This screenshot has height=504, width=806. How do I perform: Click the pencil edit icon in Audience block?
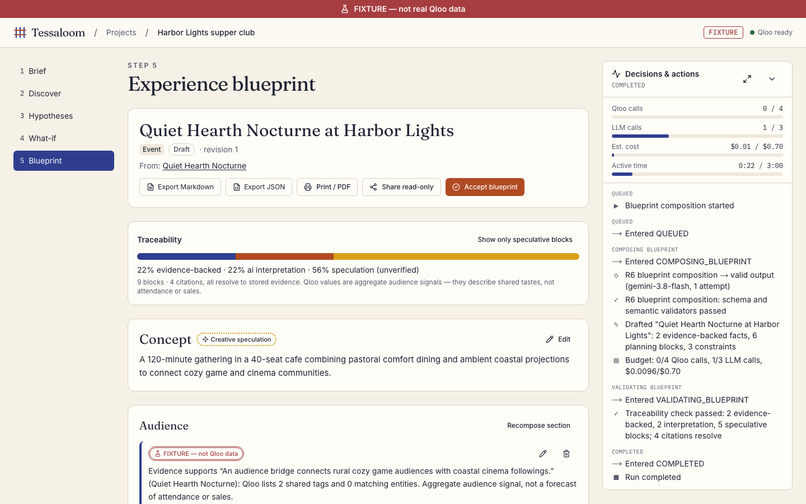[543, 454]
